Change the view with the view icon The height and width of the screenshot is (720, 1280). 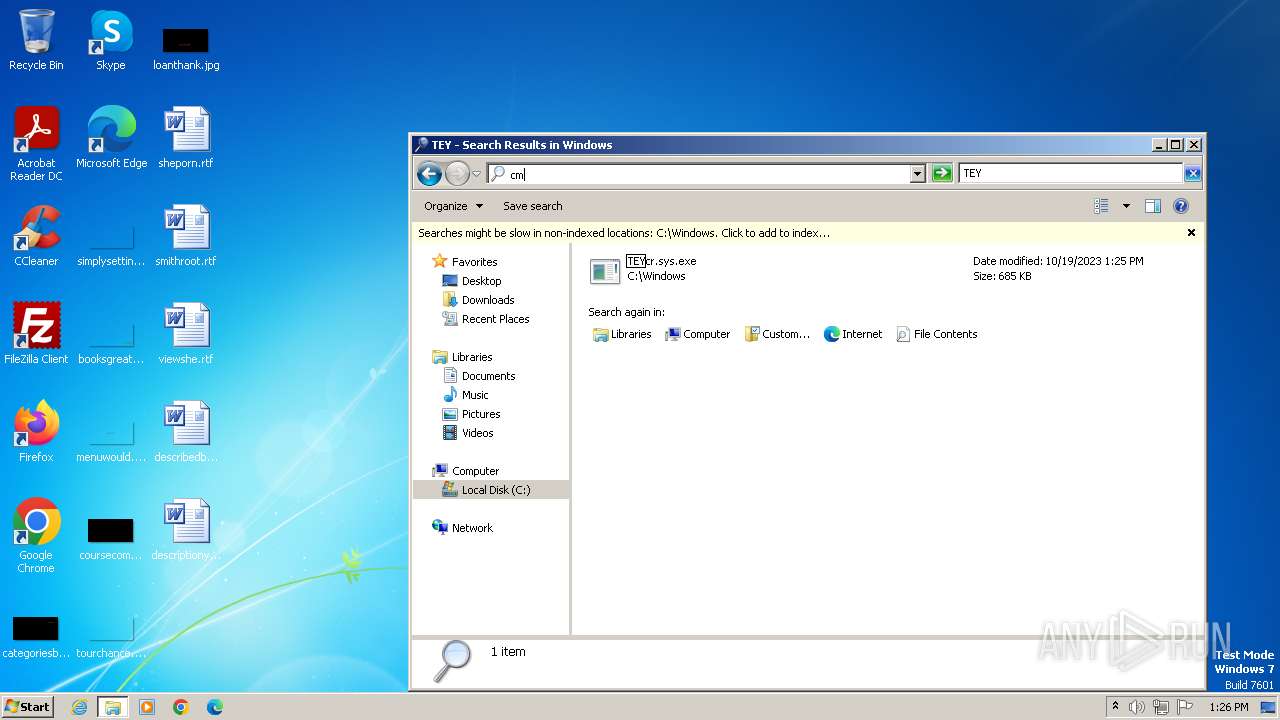coord(1101,206)
